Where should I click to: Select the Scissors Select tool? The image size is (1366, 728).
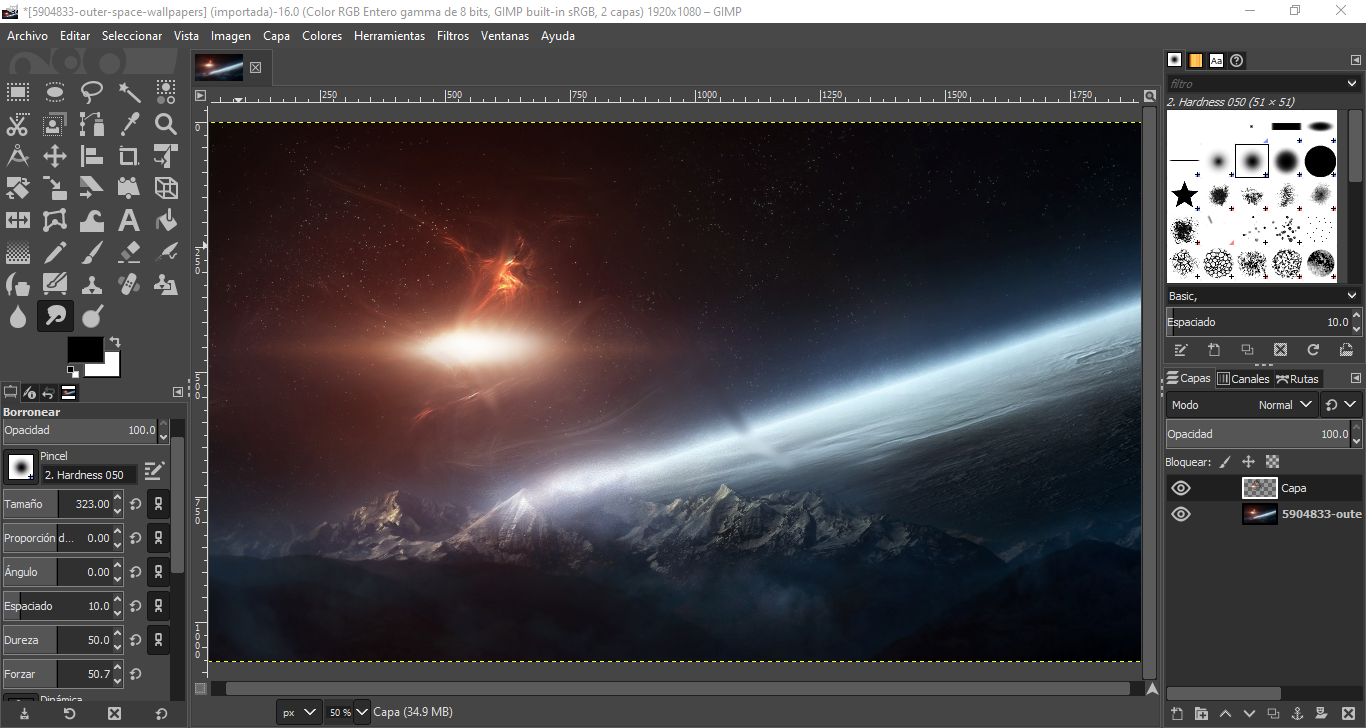[18, 124]
